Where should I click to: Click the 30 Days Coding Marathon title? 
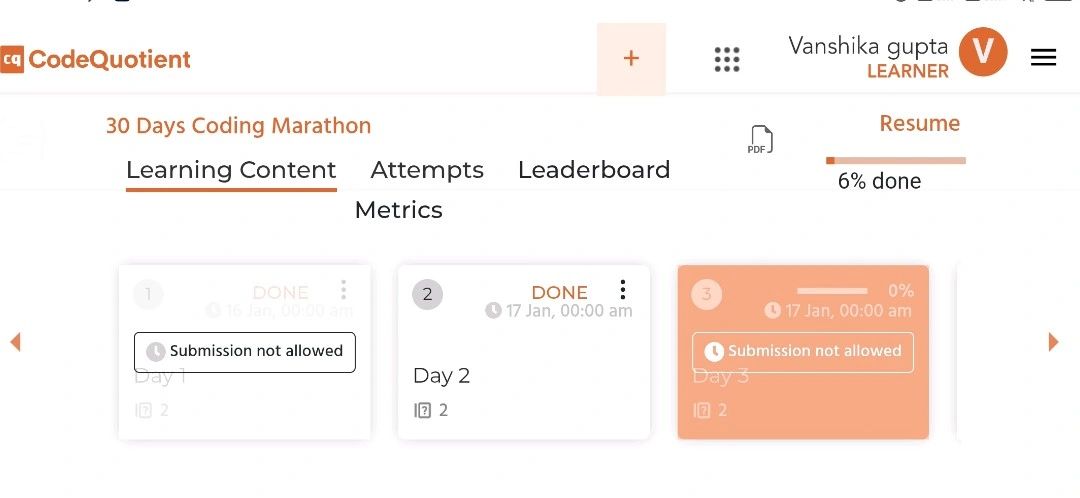point(238,126)
